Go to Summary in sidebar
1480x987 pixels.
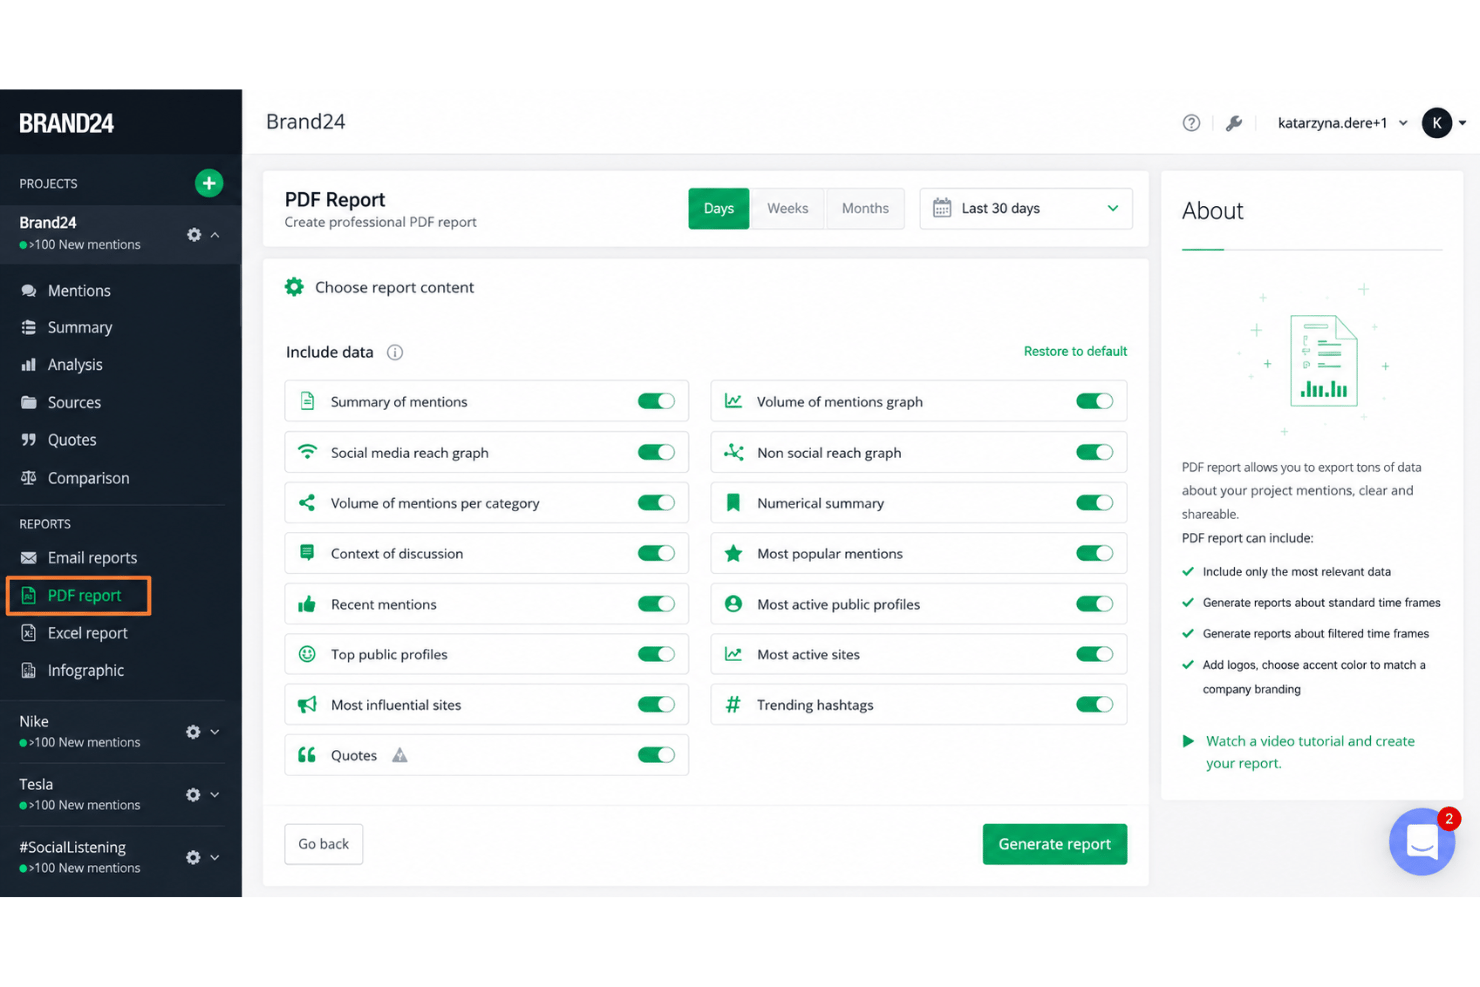point(80,328)
